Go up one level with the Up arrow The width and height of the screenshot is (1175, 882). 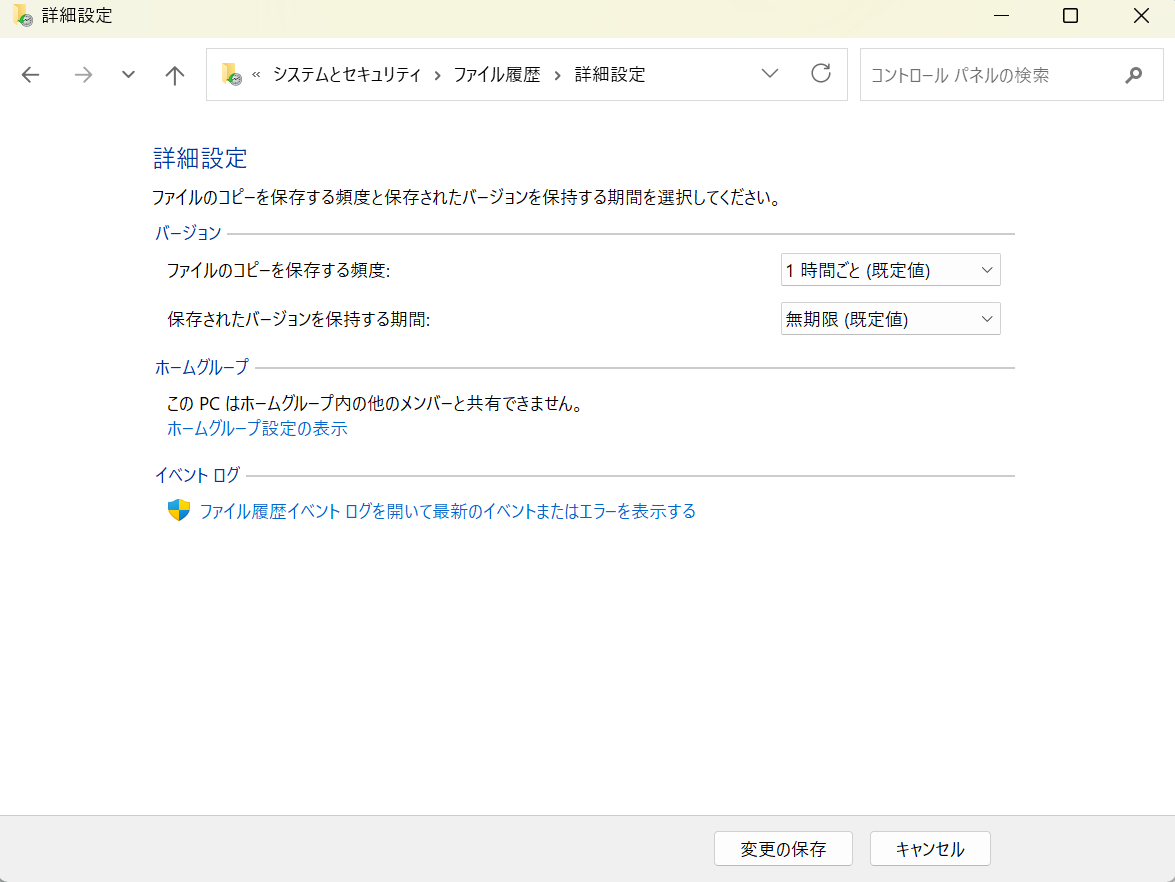[175, 75]
